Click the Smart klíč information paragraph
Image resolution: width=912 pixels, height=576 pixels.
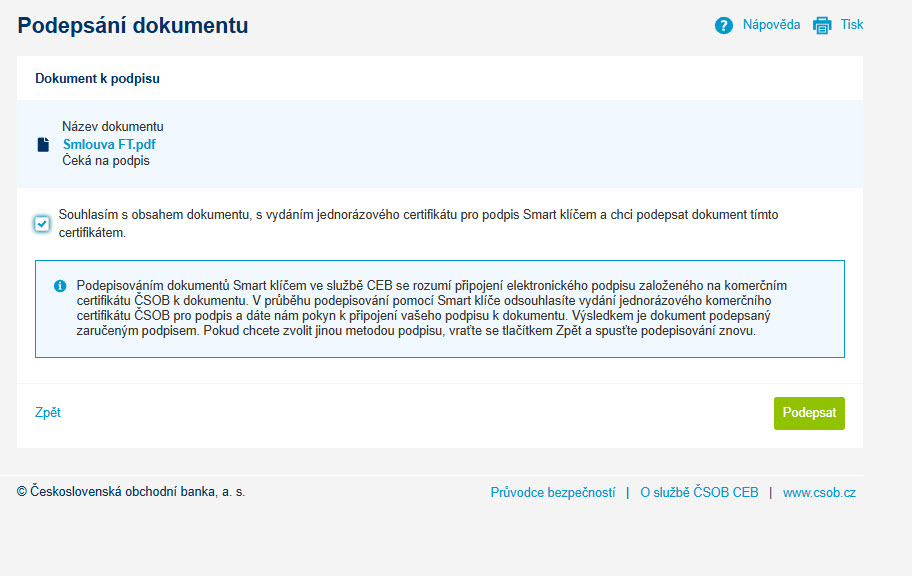pyautogui.click(x=432, y=308)
